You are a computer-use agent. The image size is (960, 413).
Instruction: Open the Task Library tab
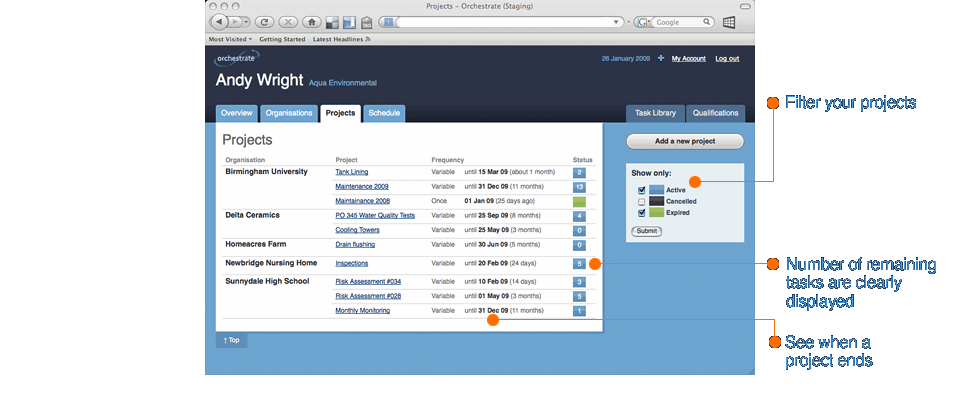click(x=655, y=113)
